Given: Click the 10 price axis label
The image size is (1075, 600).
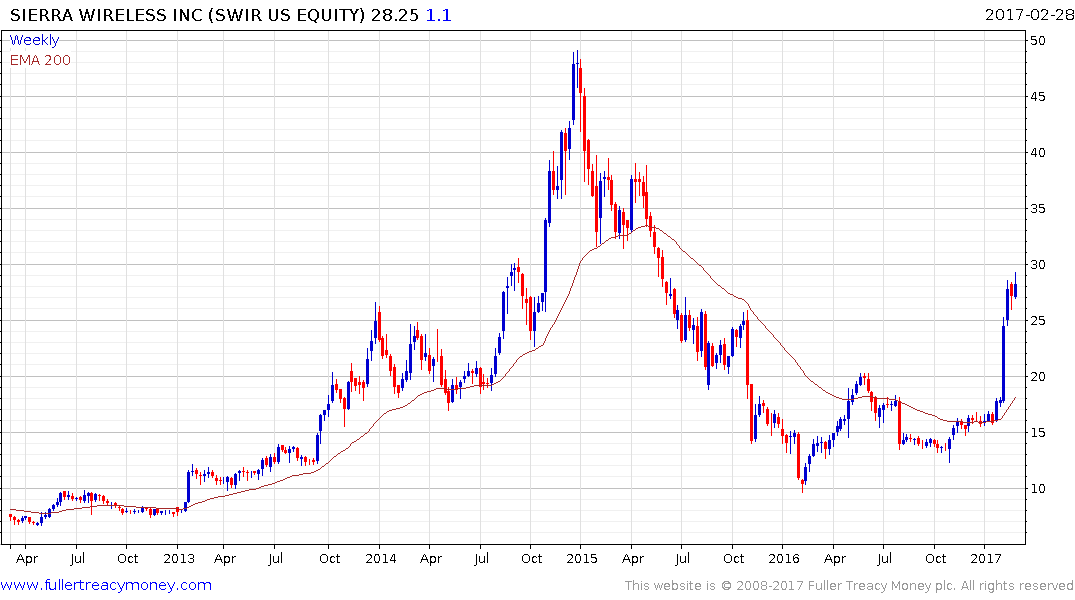Looking at the screenshot, I should click(x=1038, y=489).
